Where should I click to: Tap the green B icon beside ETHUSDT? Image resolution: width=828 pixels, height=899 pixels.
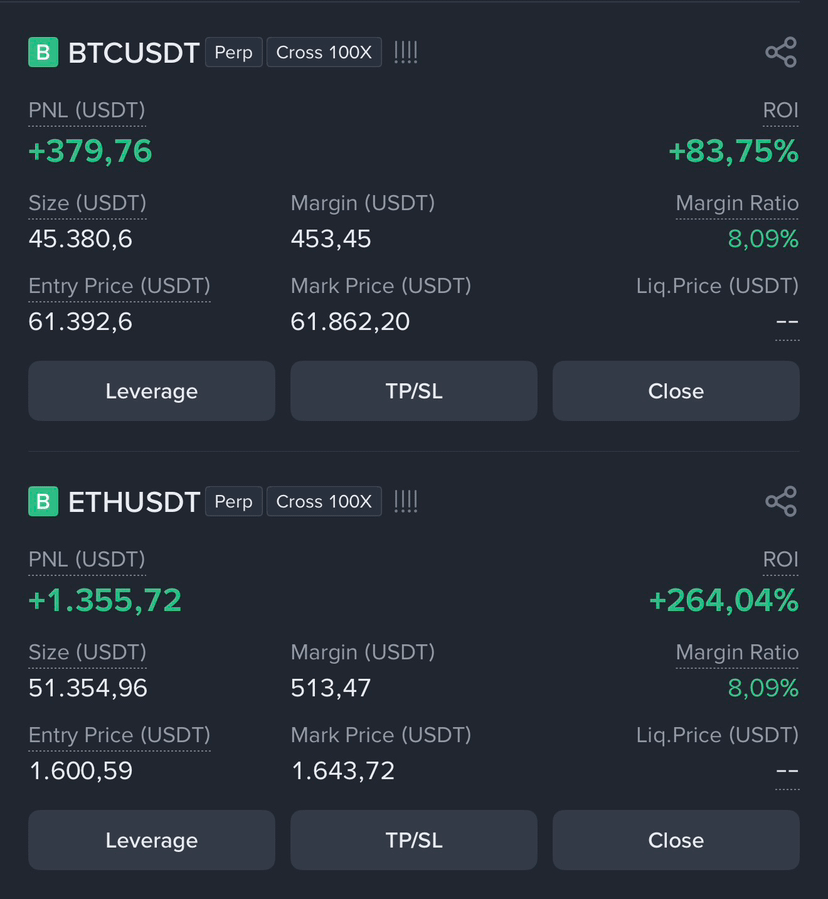(x=43, y=501)
